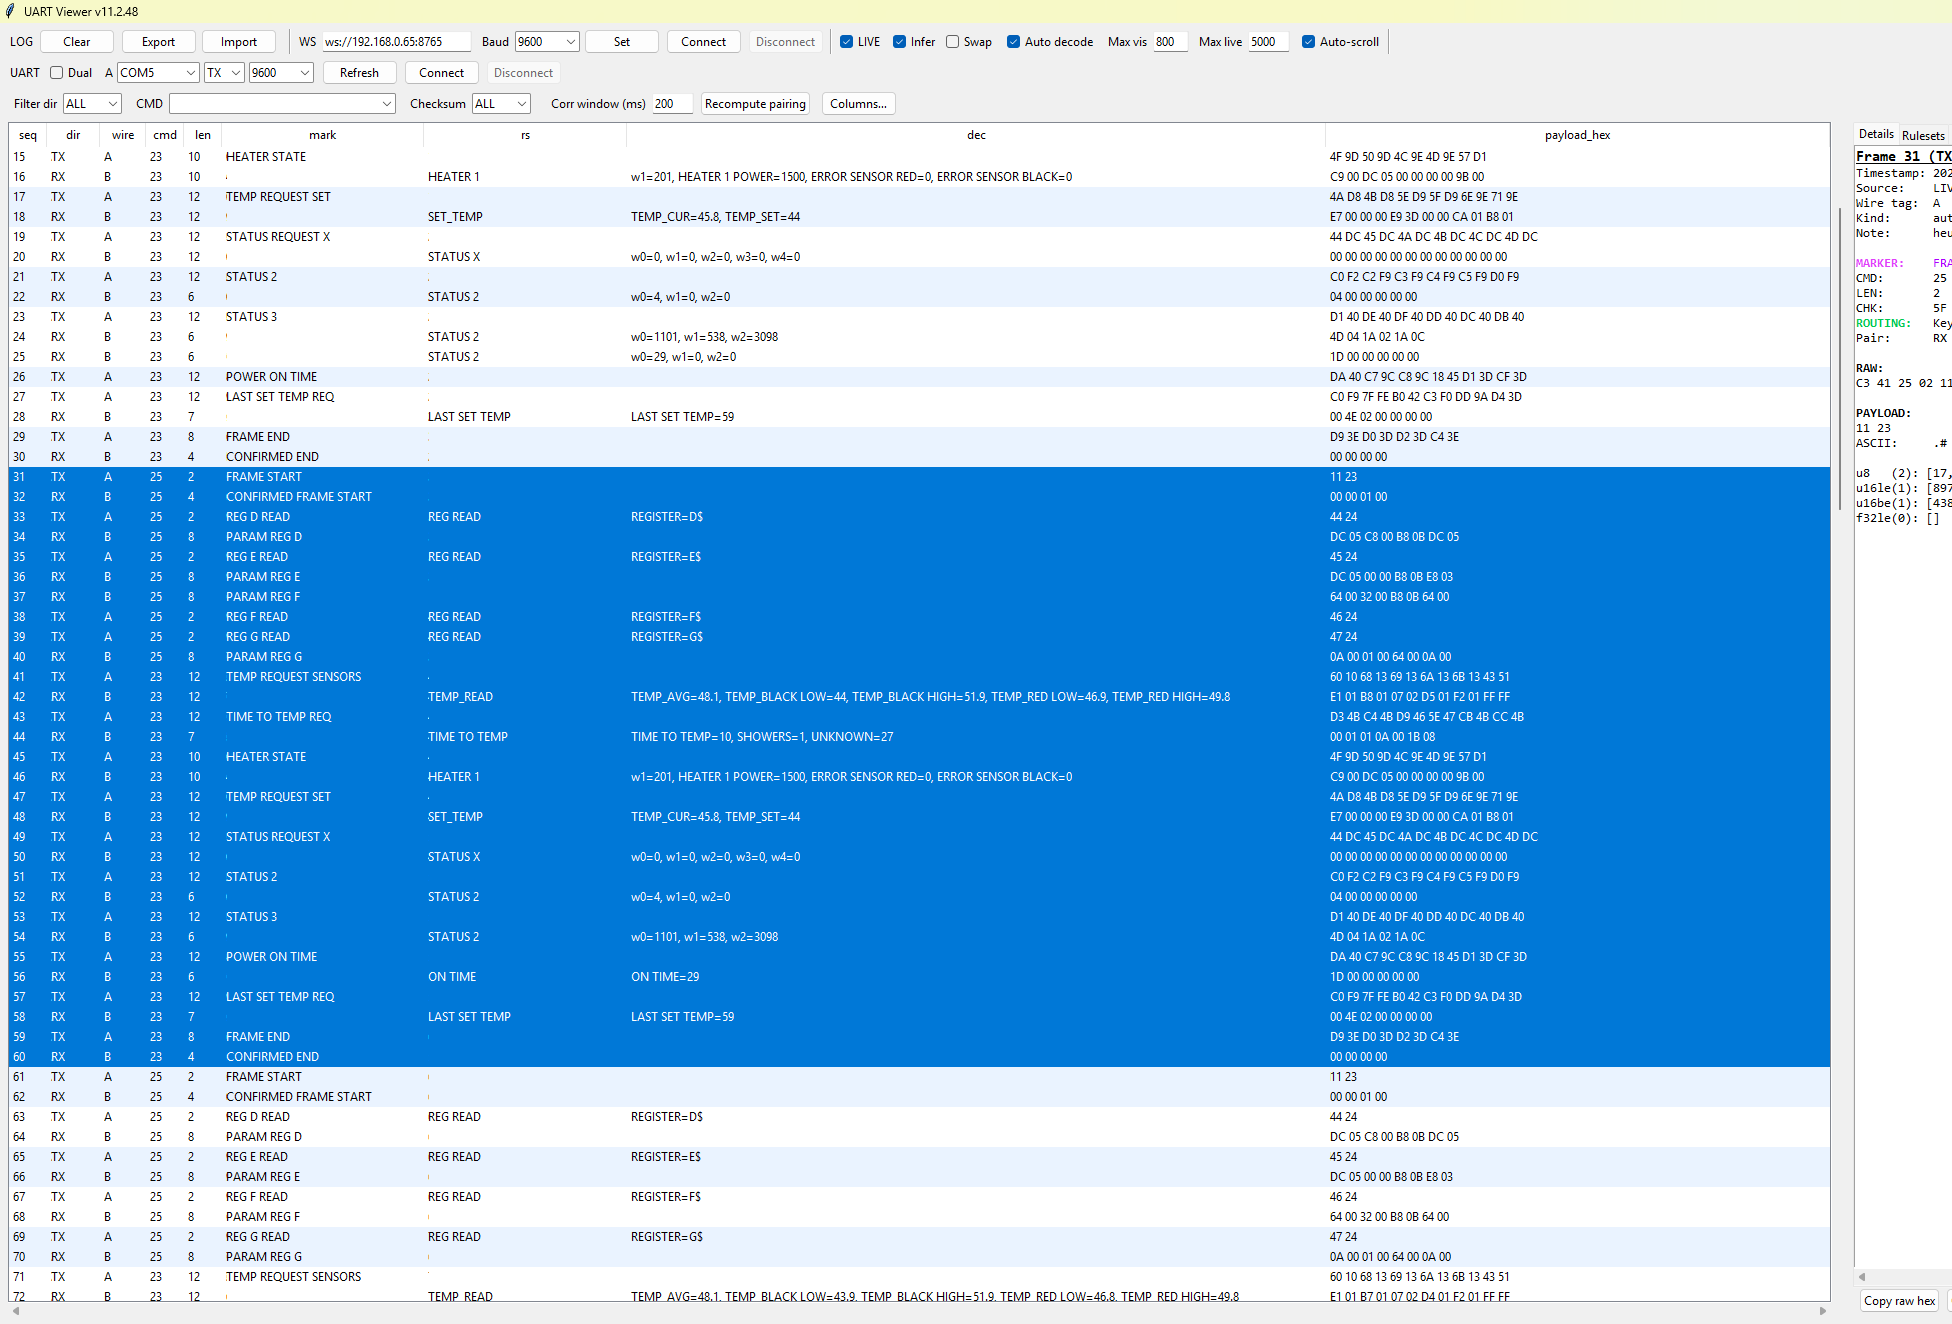Select the Details tab

[x=1876, y=134]
